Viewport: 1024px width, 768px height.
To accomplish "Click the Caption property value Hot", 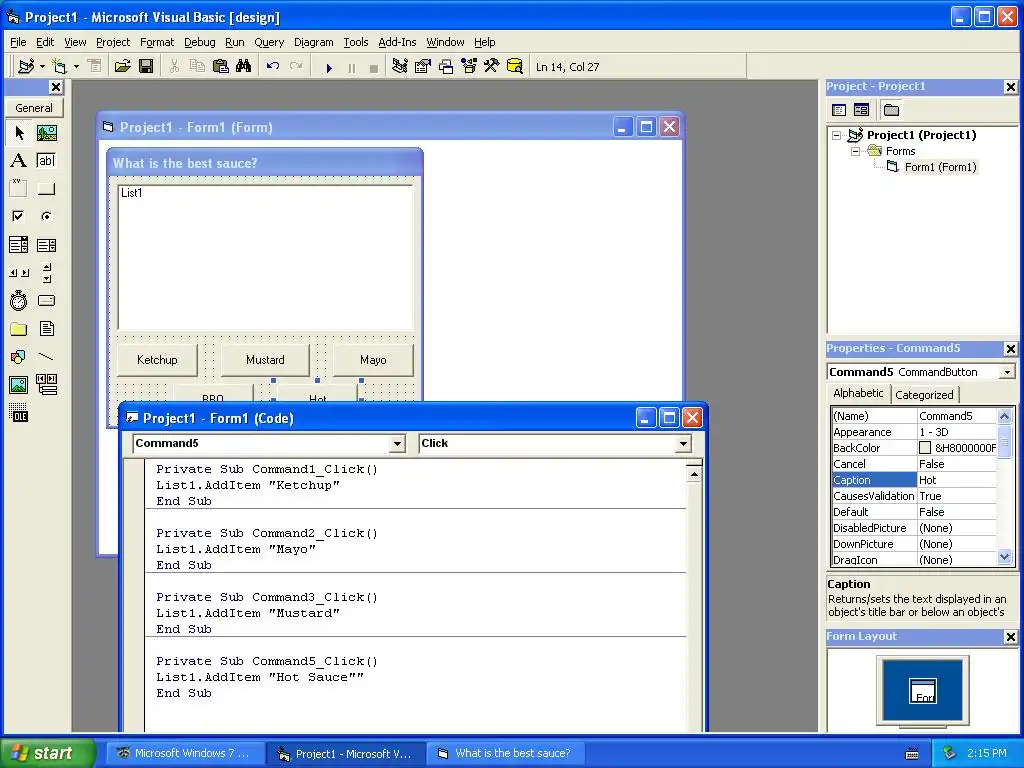I will [957, 480].
